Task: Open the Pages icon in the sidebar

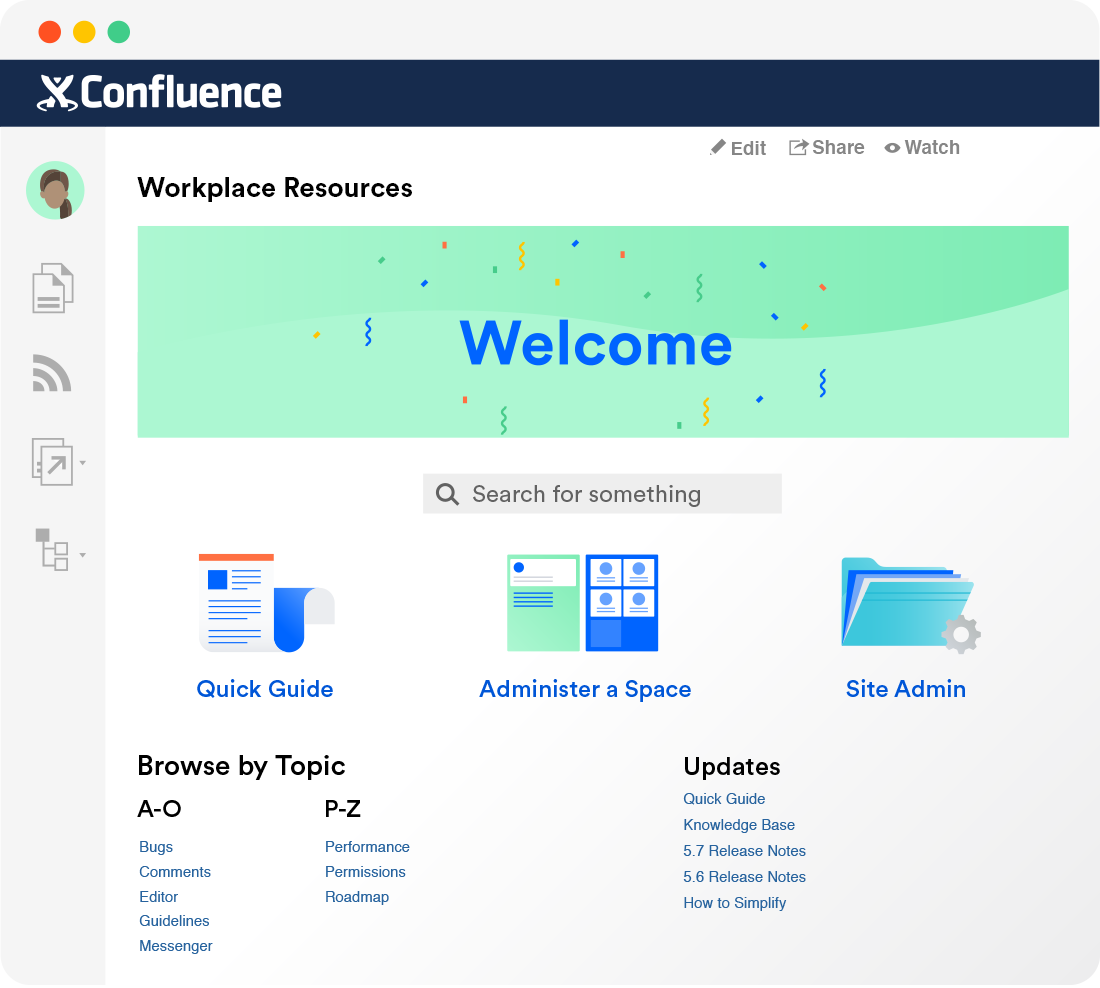Action: pos(51,287)
